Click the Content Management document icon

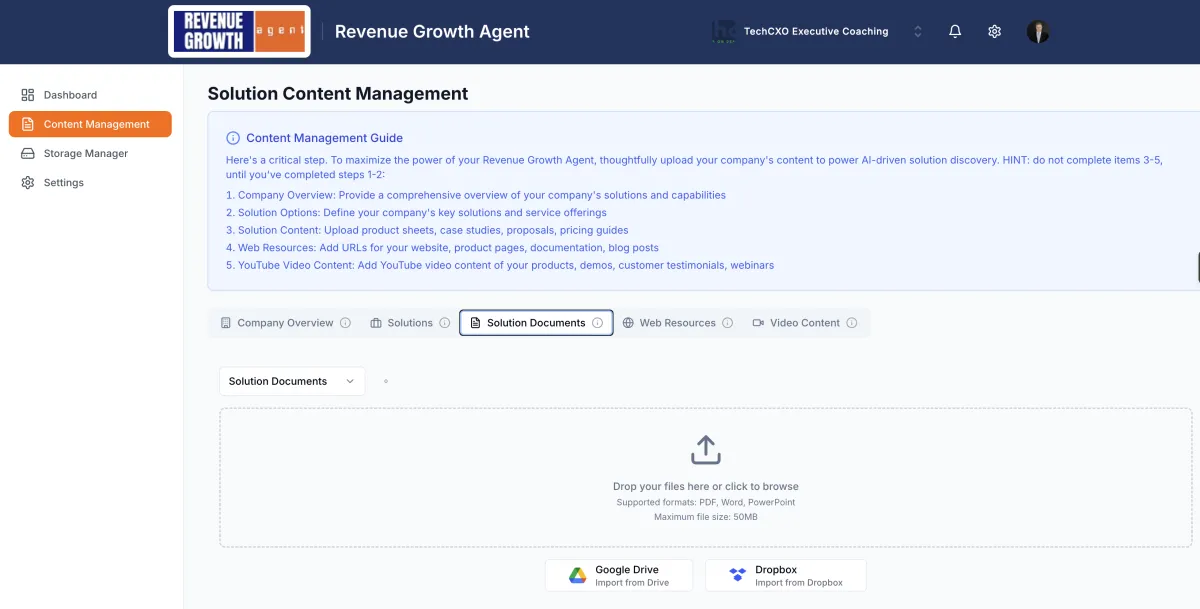pyautogui.click(x=28, y=124)
